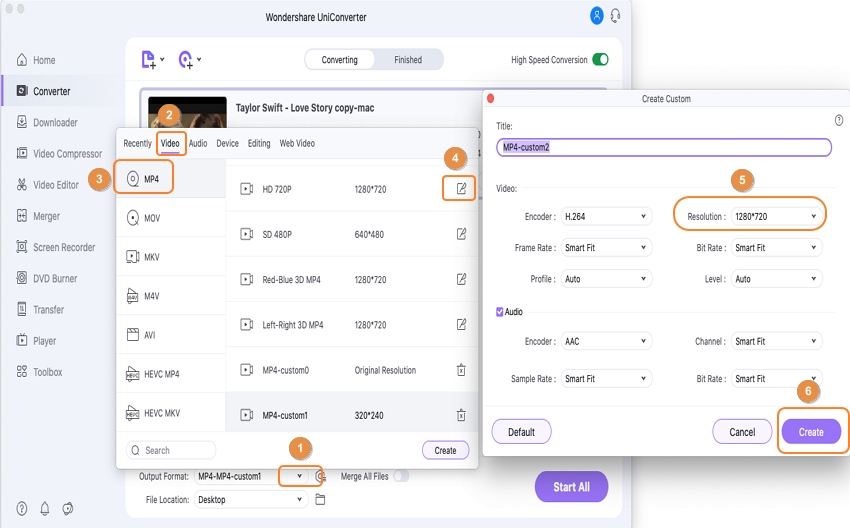The image size is (850, 528).
Task: Open the Downloader section
Action: (x=47, y=123)
